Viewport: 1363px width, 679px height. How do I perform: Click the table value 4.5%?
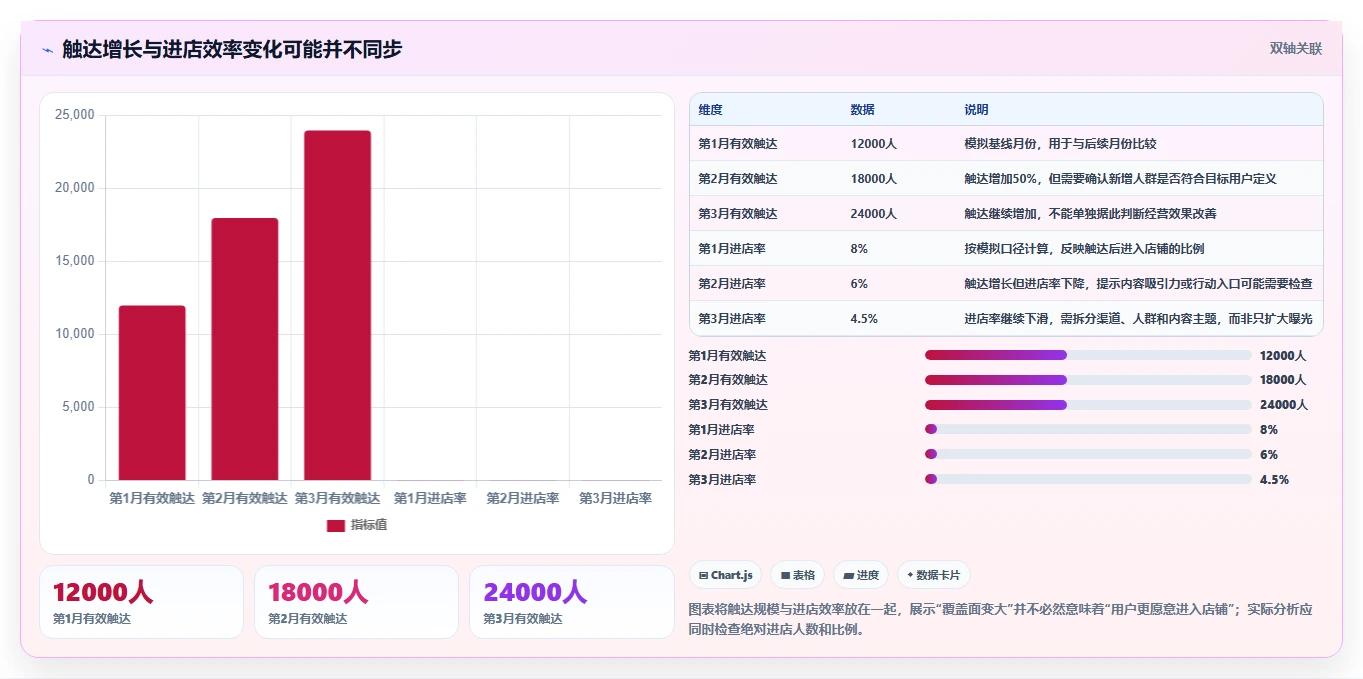[x=864, y=319]
